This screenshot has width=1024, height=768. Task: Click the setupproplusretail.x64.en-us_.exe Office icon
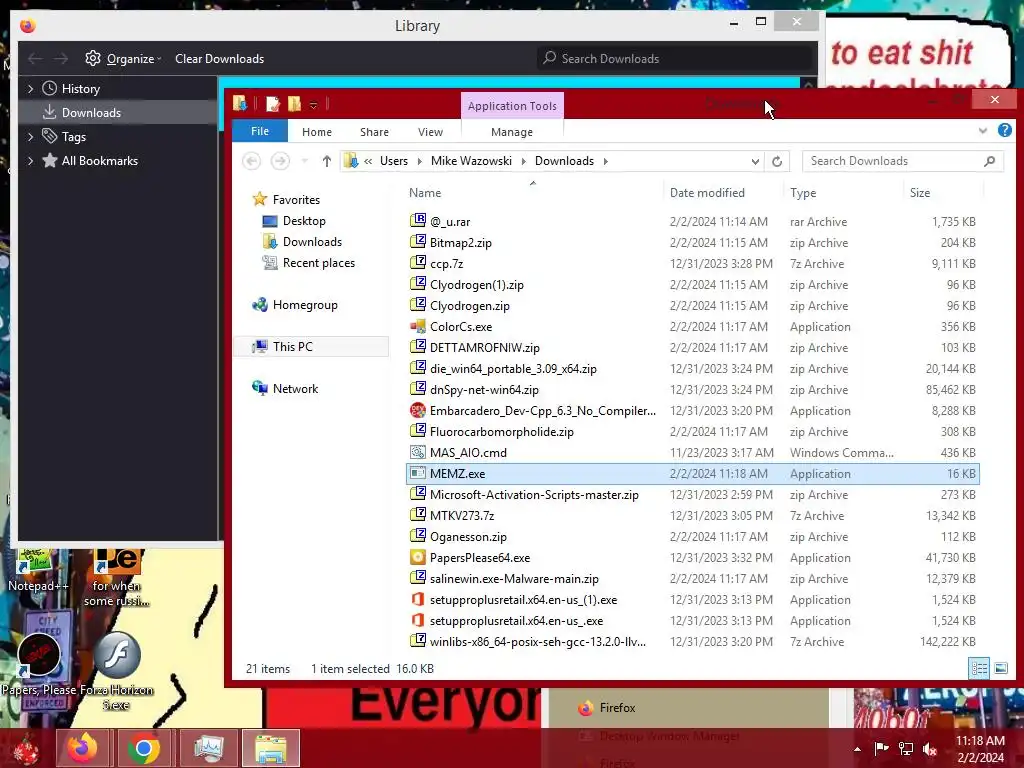pos(418,620)
